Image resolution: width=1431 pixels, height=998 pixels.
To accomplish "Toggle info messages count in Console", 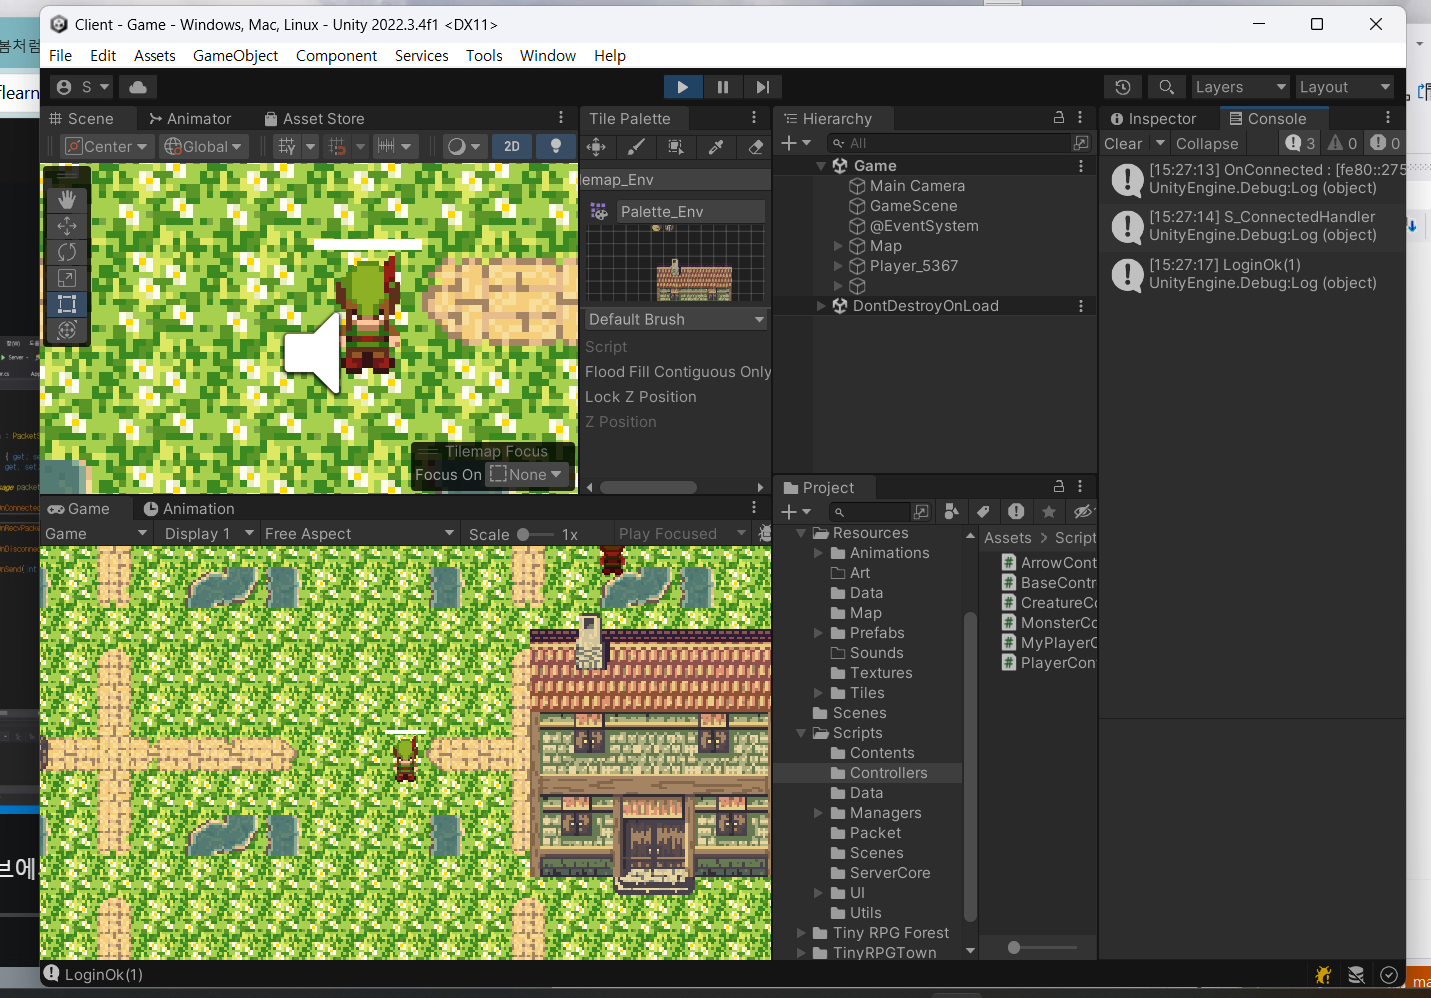I will pyautogui.click(x=1301, y=143).
